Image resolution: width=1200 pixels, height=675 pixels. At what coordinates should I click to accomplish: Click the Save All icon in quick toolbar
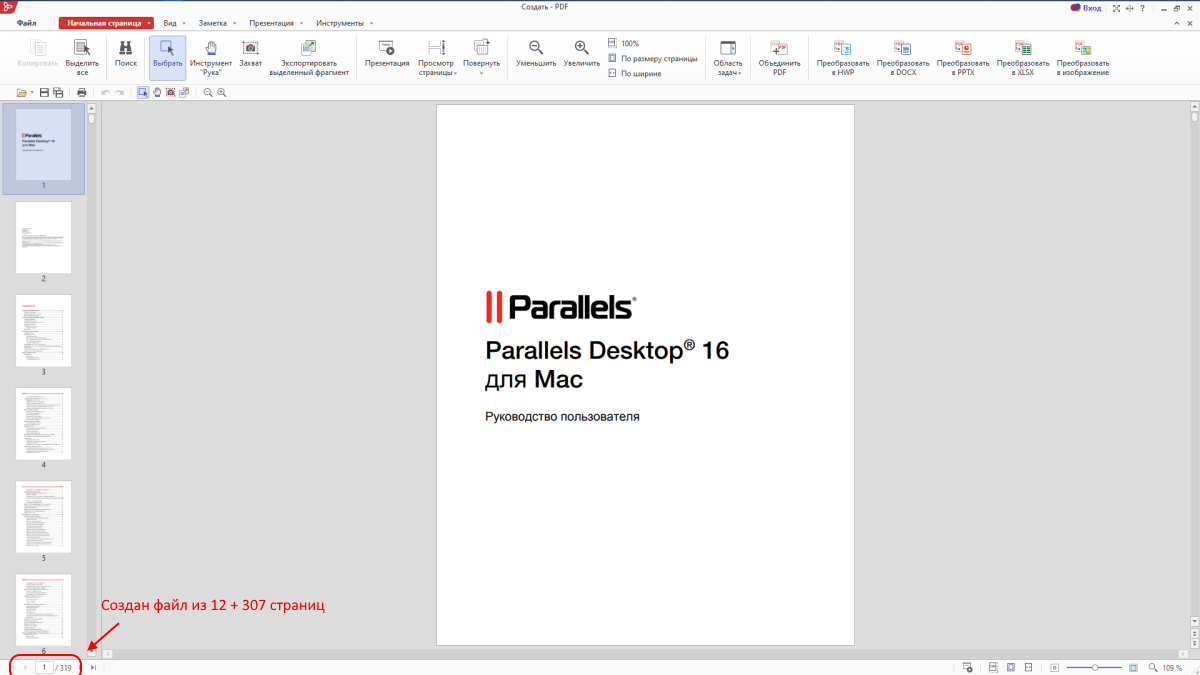[58, 93]
